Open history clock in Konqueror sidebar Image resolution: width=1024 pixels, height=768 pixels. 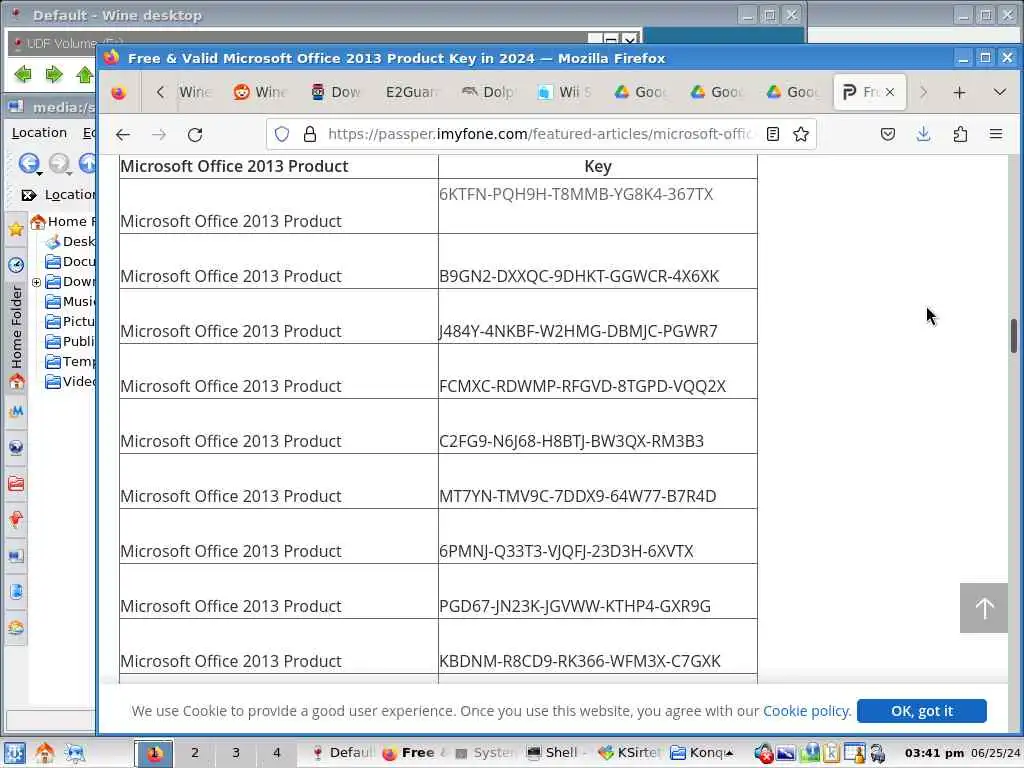(16, 264)
